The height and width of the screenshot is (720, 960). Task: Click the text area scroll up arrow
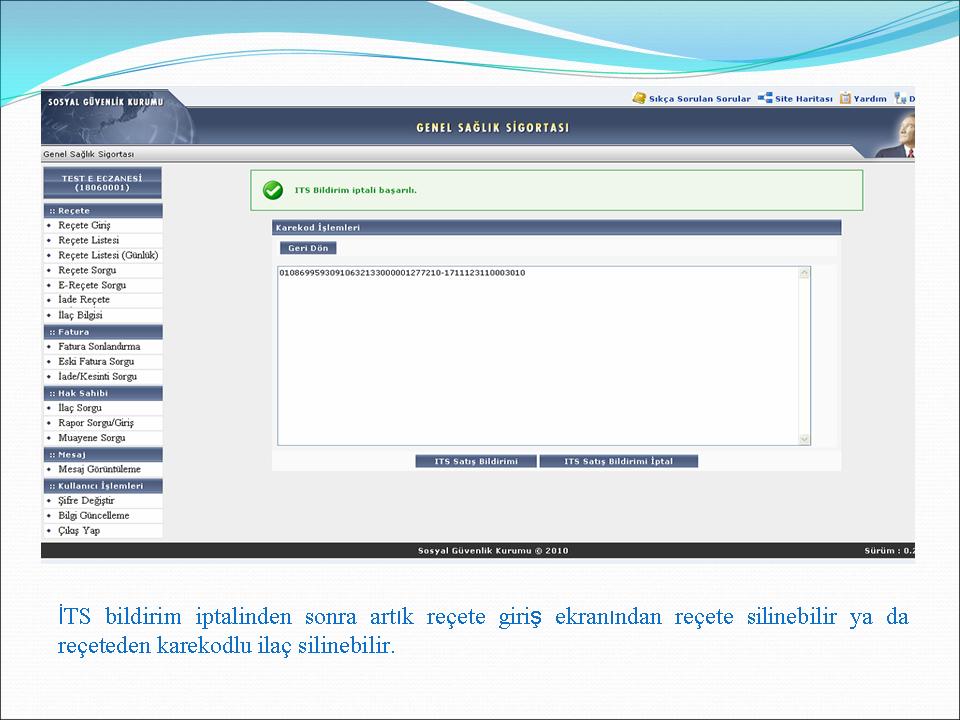pos(804,273)
